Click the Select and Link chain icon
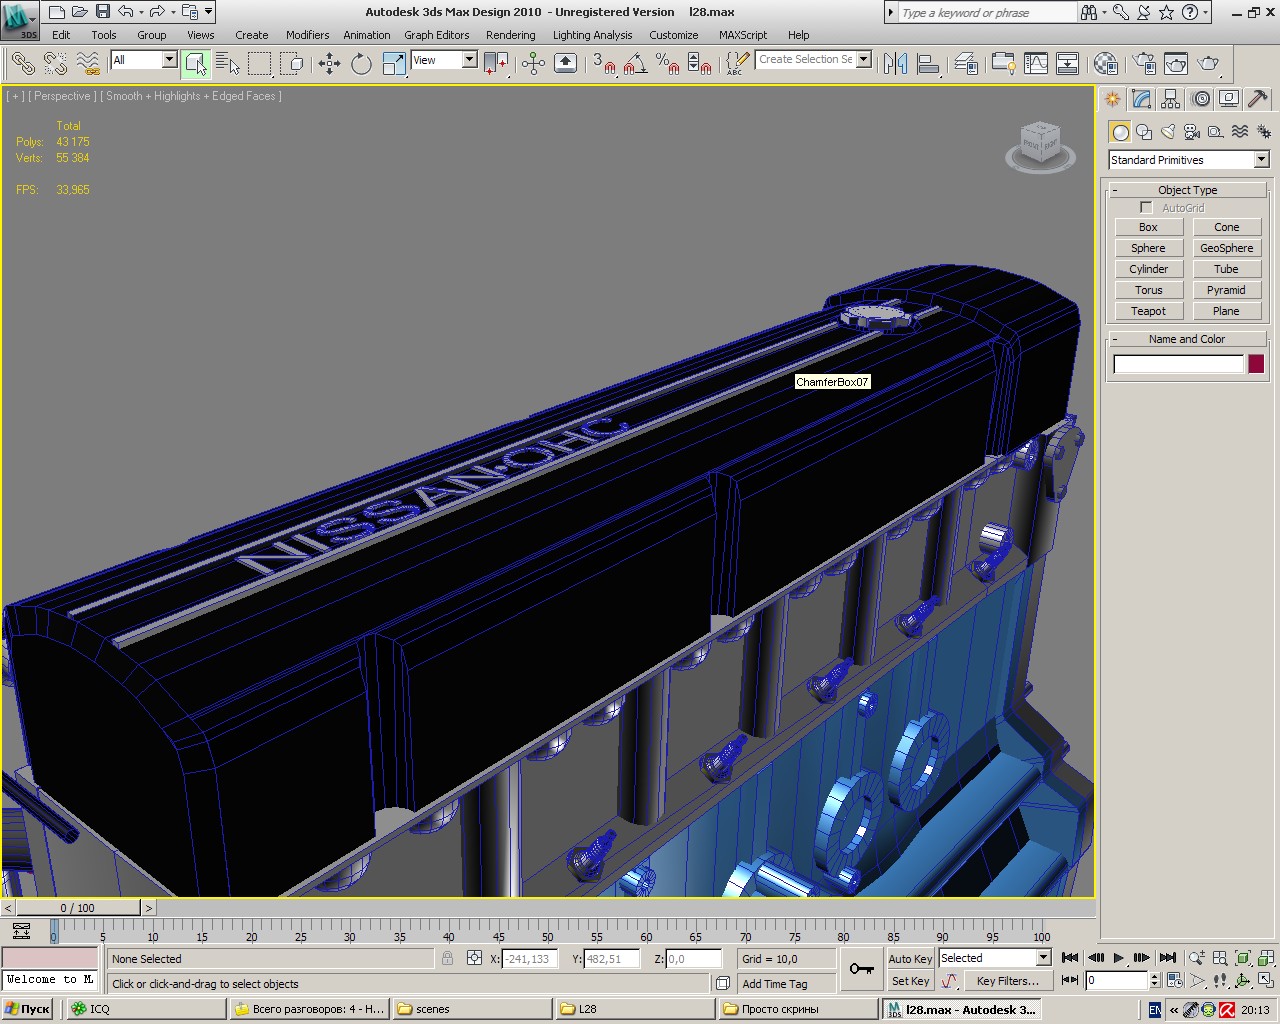This screenshot has width=1280, height=1024. point(22,64)
